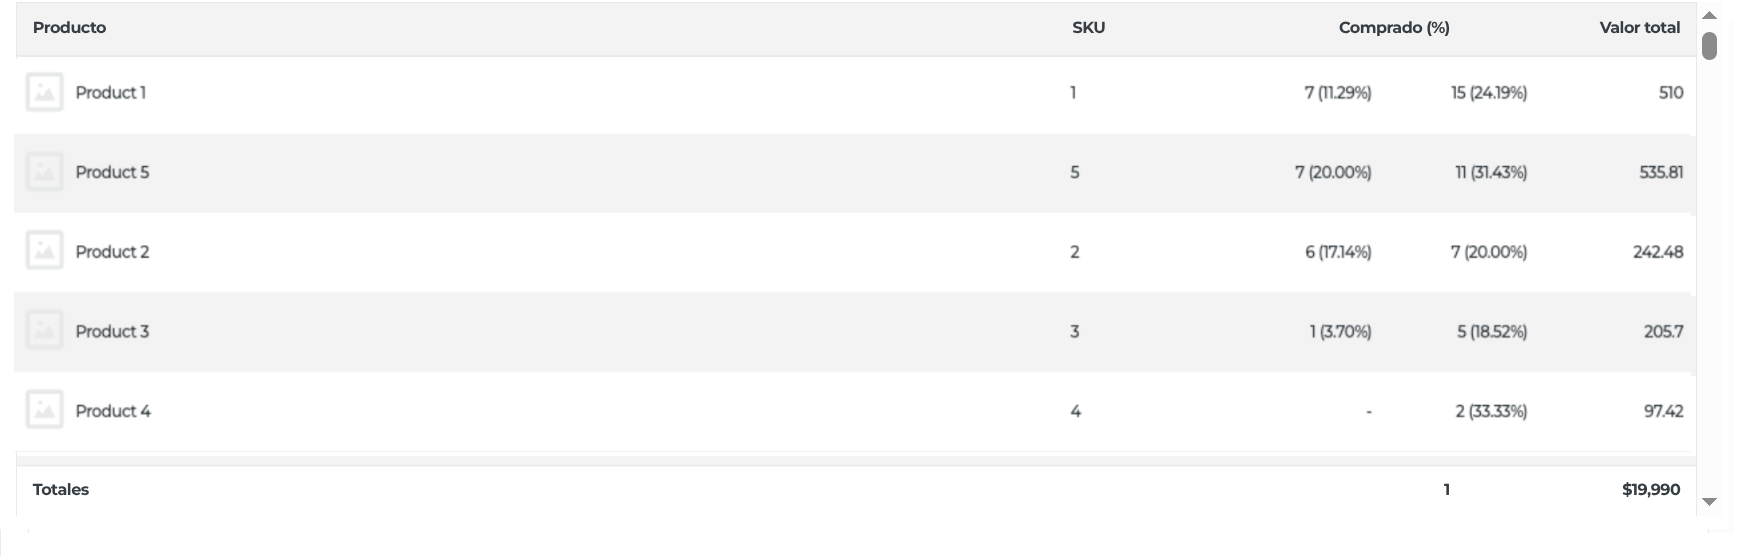Image resolution: width=1746 pixels, height=556 pixels.
Task: Click the scrollbar up arrow
Action: 1709,15
